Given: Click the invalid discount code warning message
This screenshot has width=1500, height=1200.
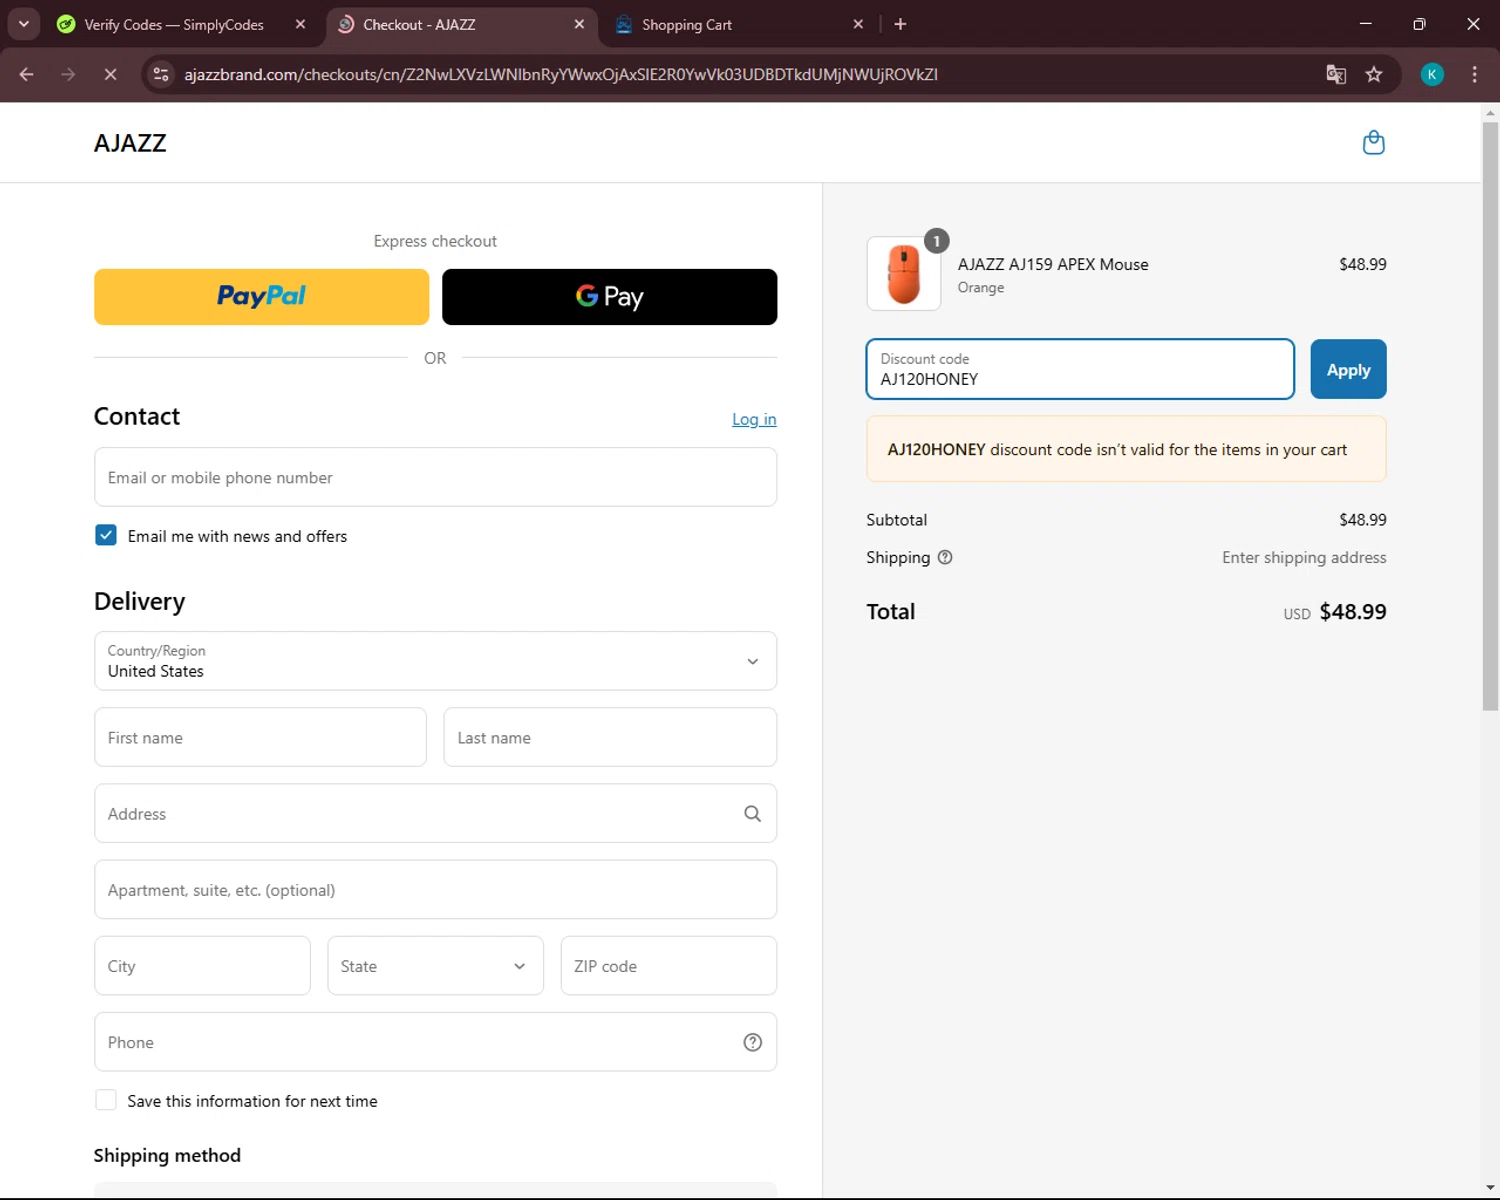Looking at the screenshot, I should coord(1126,449).
